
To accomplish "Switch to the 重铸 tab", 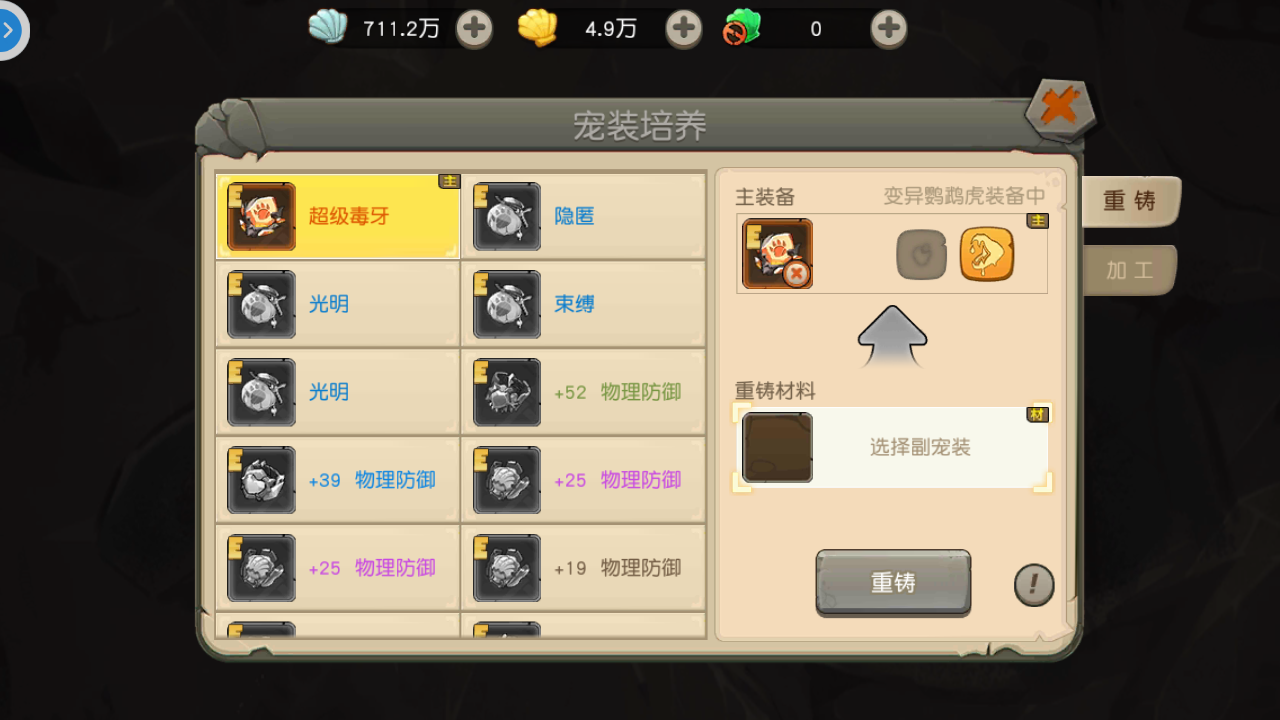I will pyautogui.click(x=1130, y=201).
